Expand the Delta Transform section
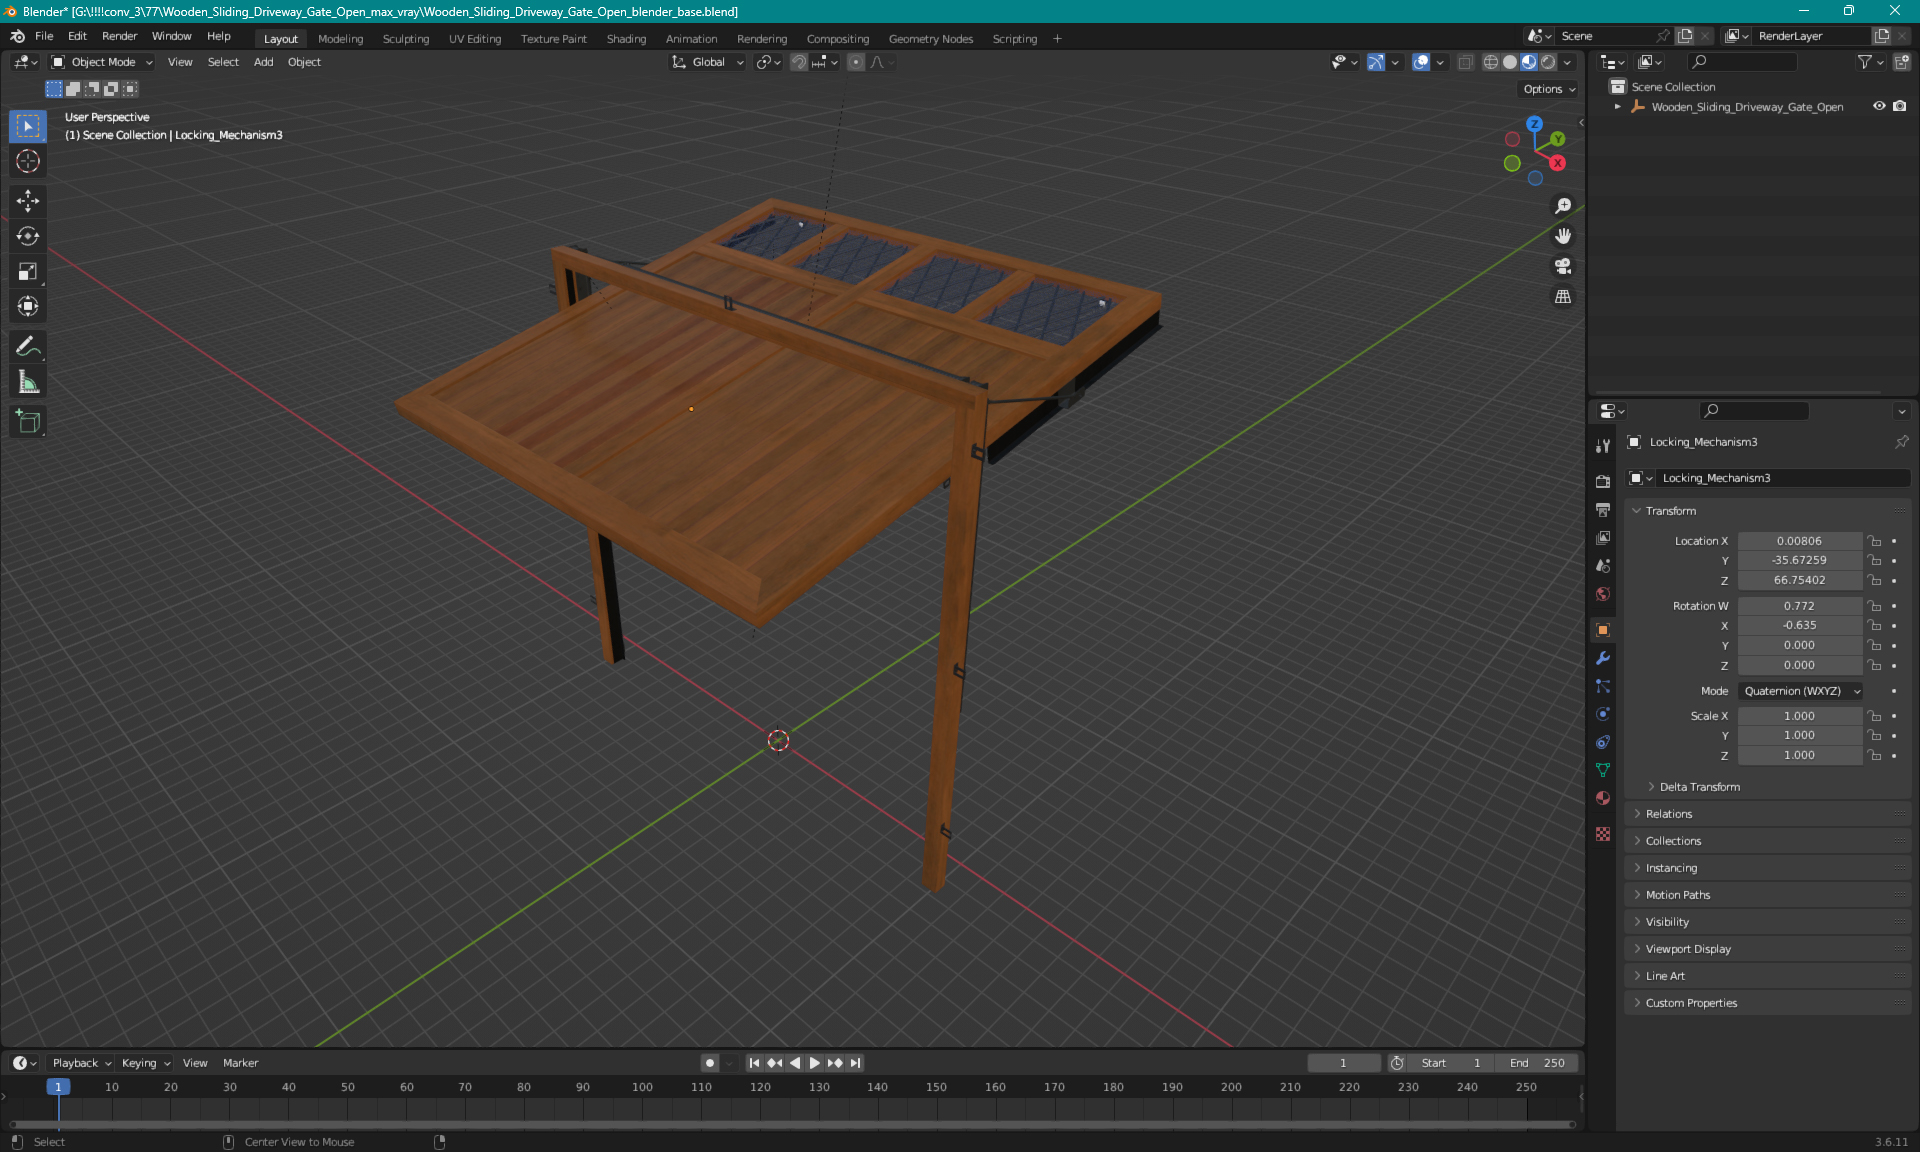The height and width of the screenshot is (1152, 1920). [x=1699, y=786]
